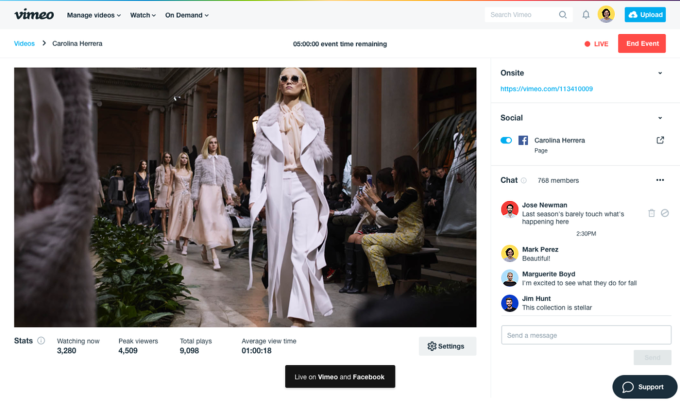The image size is (680, 401).
Task: Open the vimeo.com/113410009 link
Action: click(x=546, y=88)
